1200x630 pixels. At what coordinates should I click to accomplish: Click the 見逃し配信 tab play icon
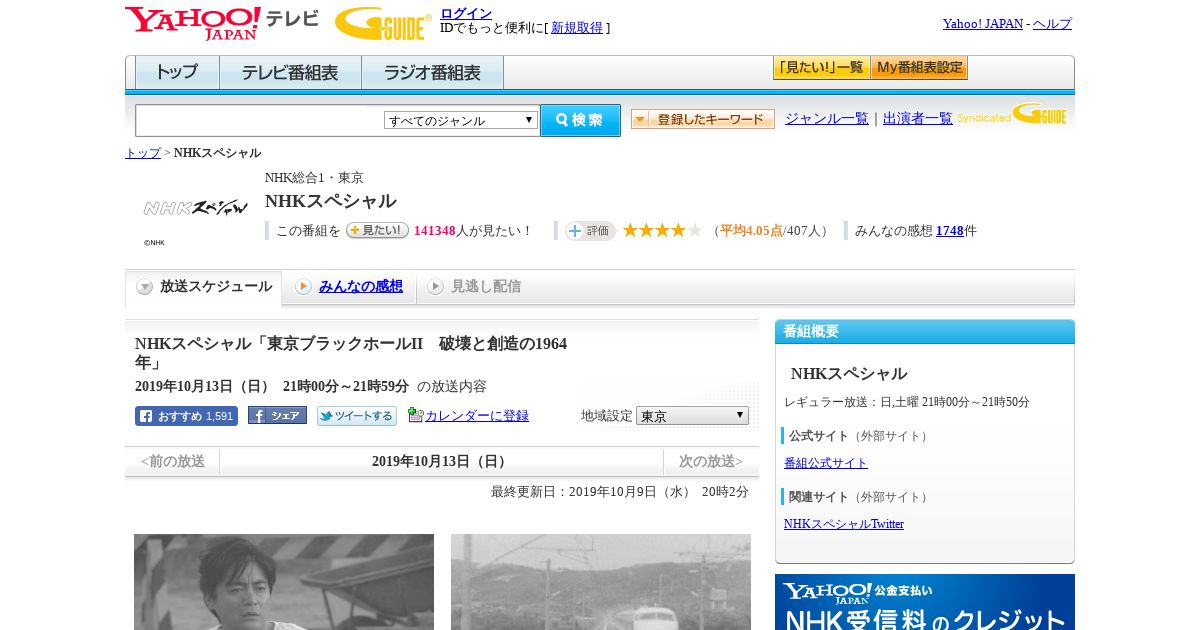[435, 287]
